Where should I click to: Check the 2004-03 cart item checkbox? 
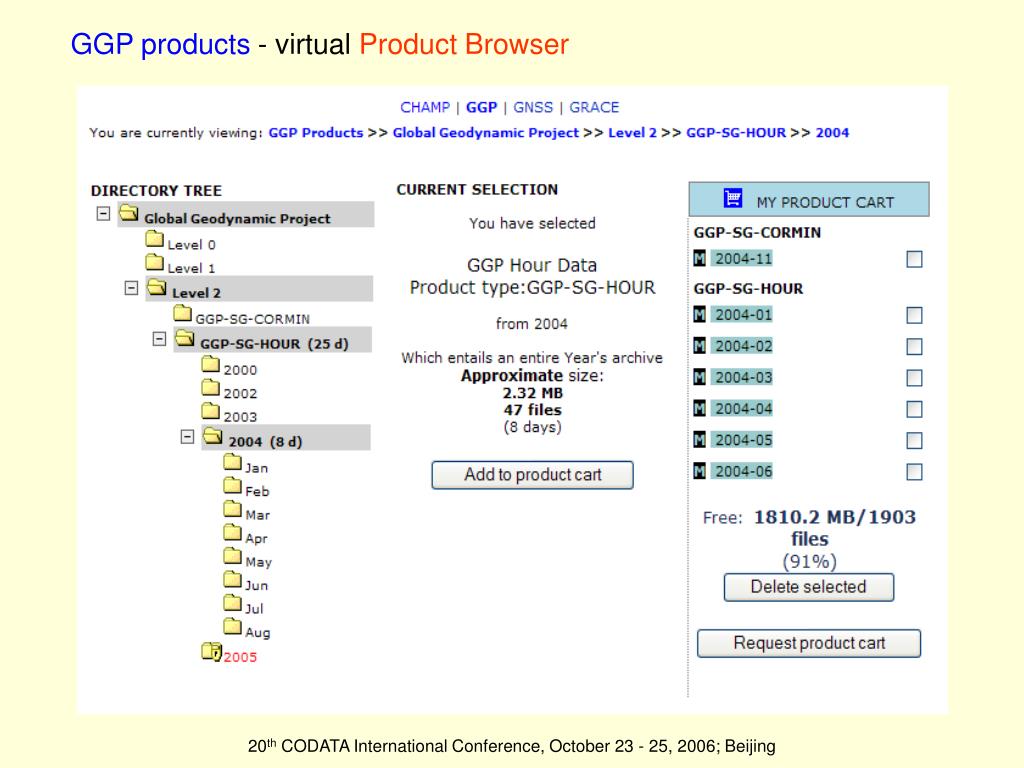tap(914, 378)
